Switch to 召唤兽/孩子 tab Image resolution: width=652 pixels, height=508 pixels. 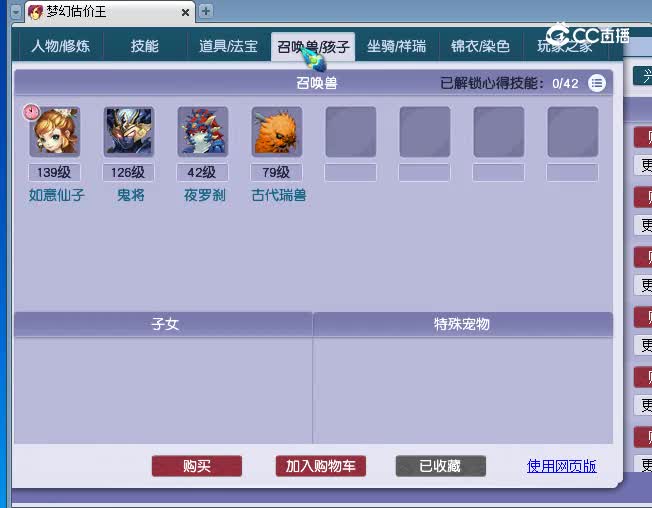click(313, 47)
